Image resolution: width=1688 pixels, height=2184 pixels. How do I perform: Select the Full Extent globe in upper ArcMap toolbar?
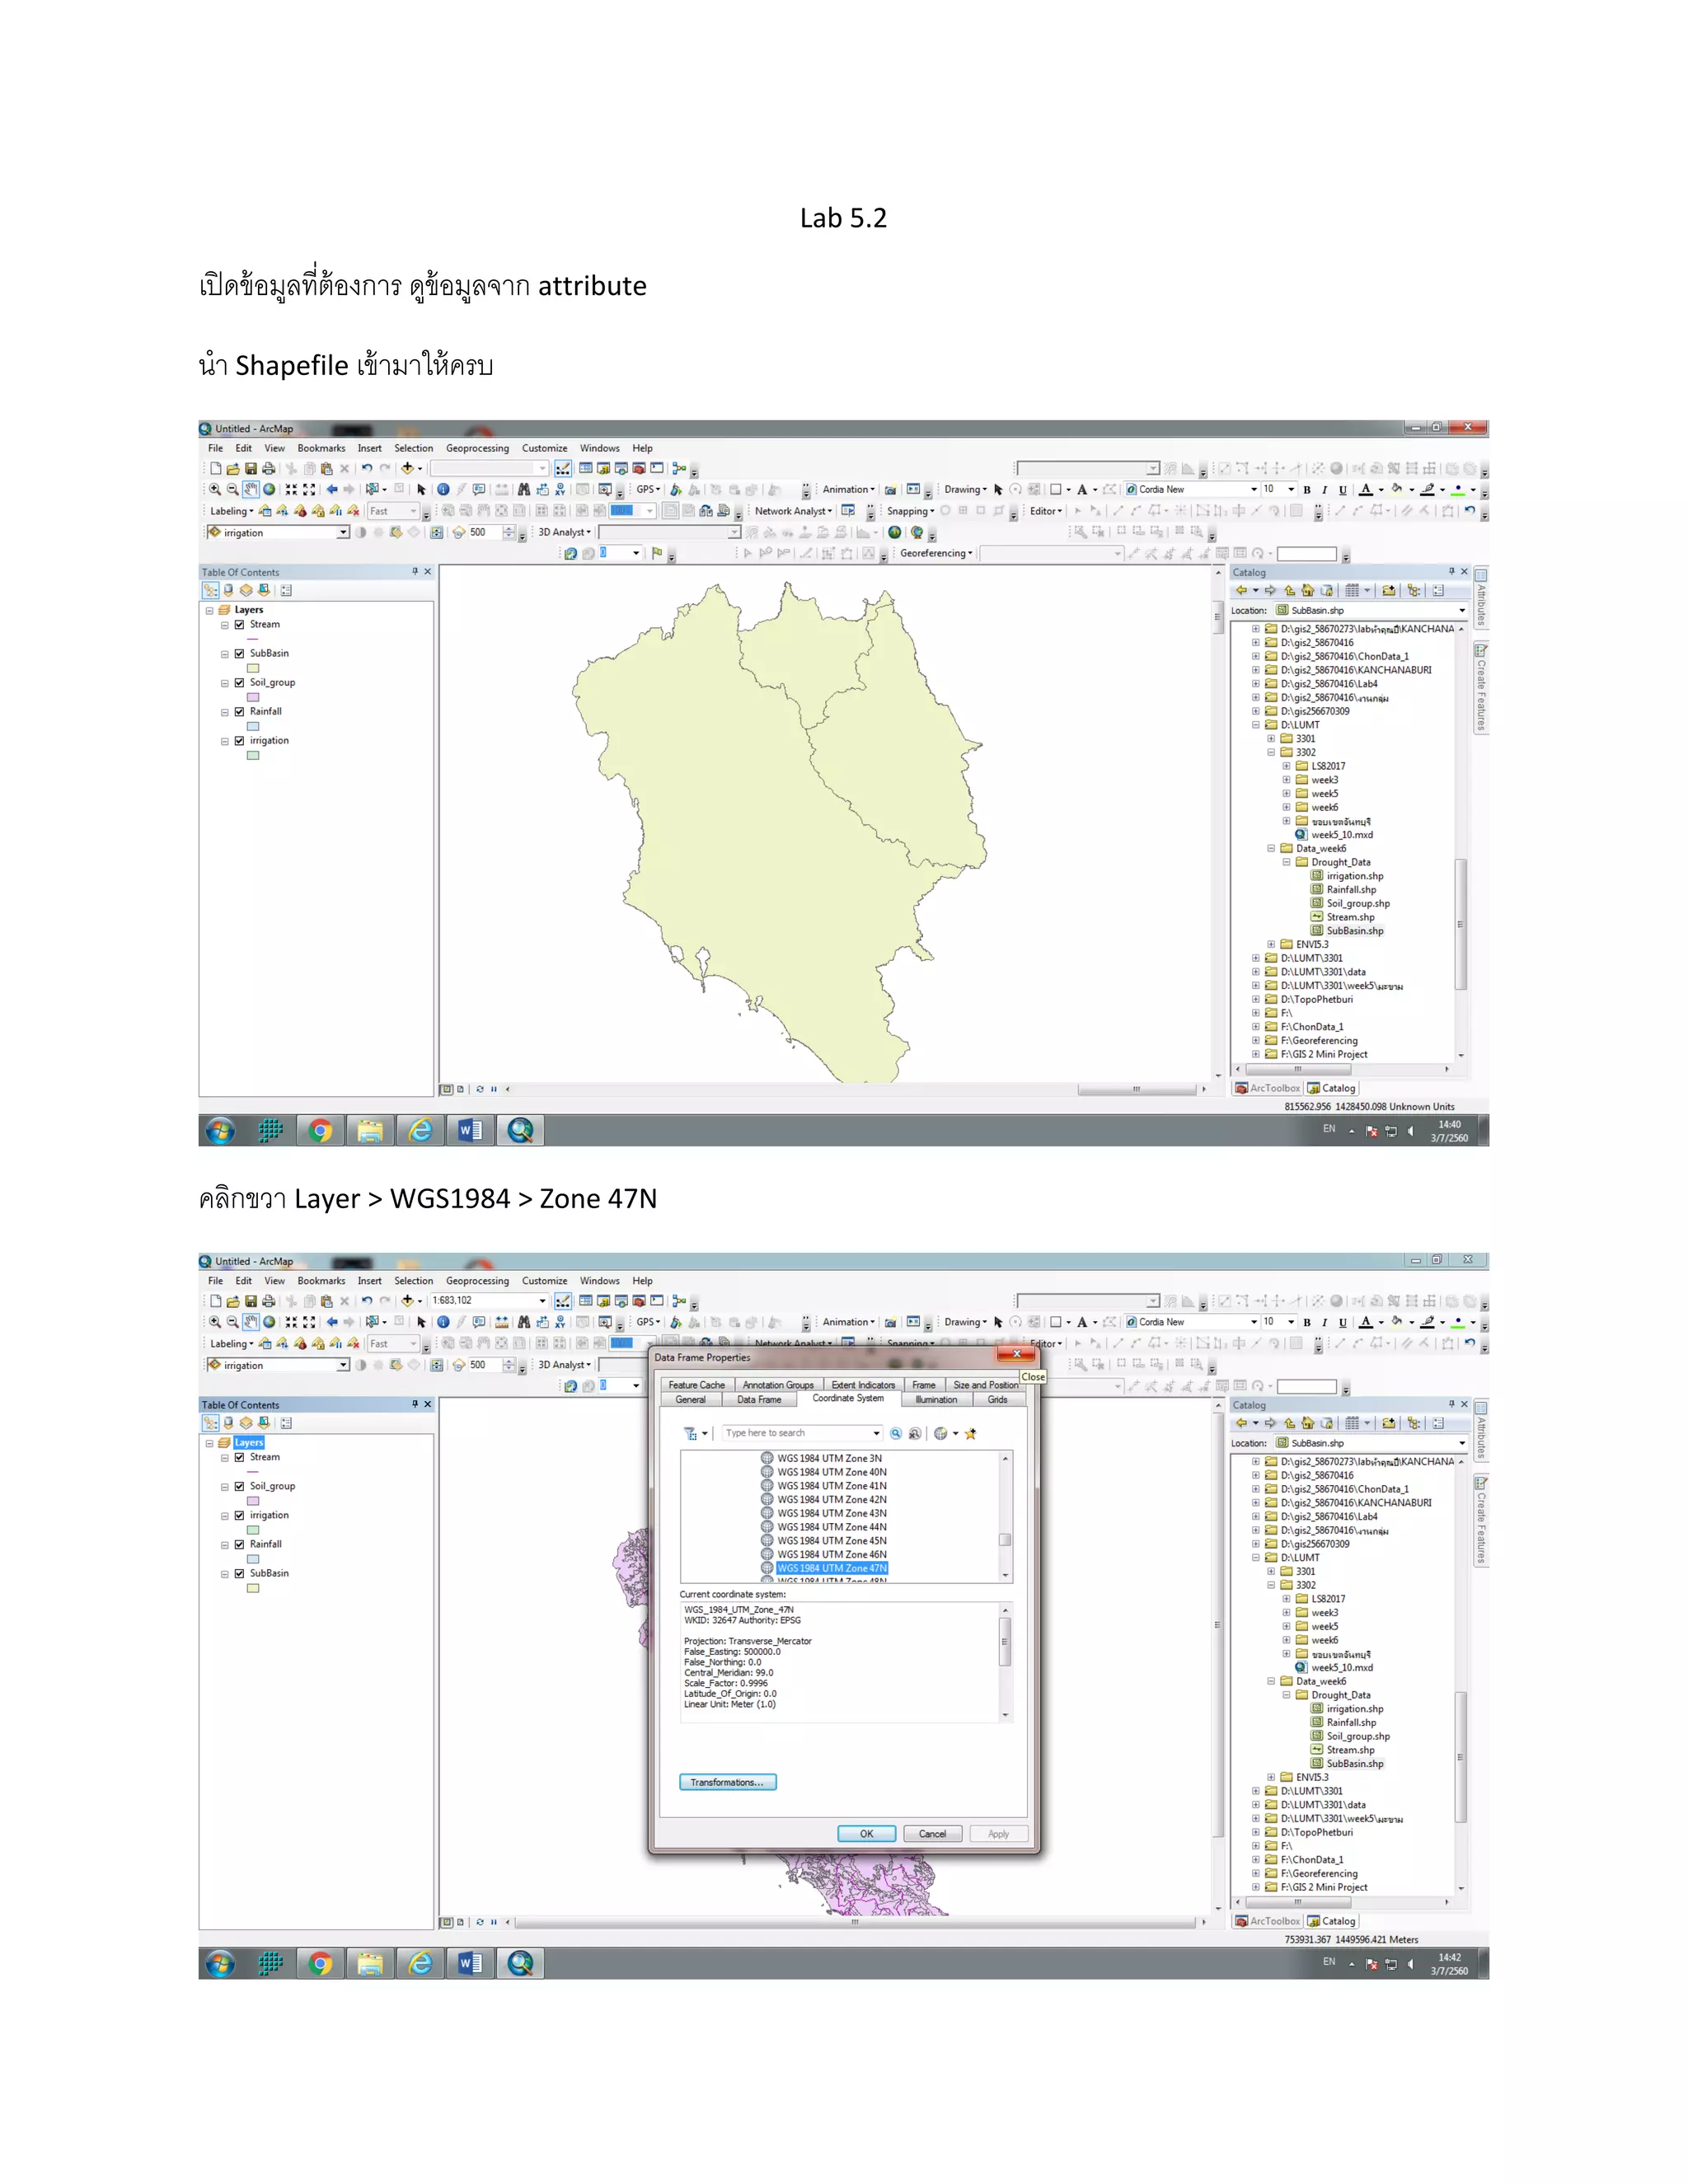[269, 490]
